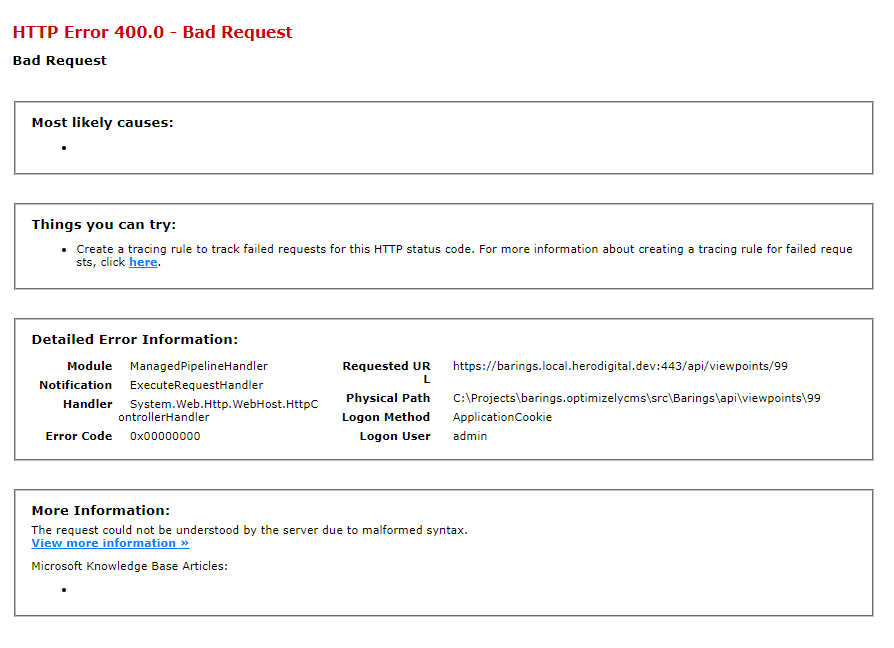
Task: Click the System.Web.Http.WebHost handler value
Action: (223, 404)
